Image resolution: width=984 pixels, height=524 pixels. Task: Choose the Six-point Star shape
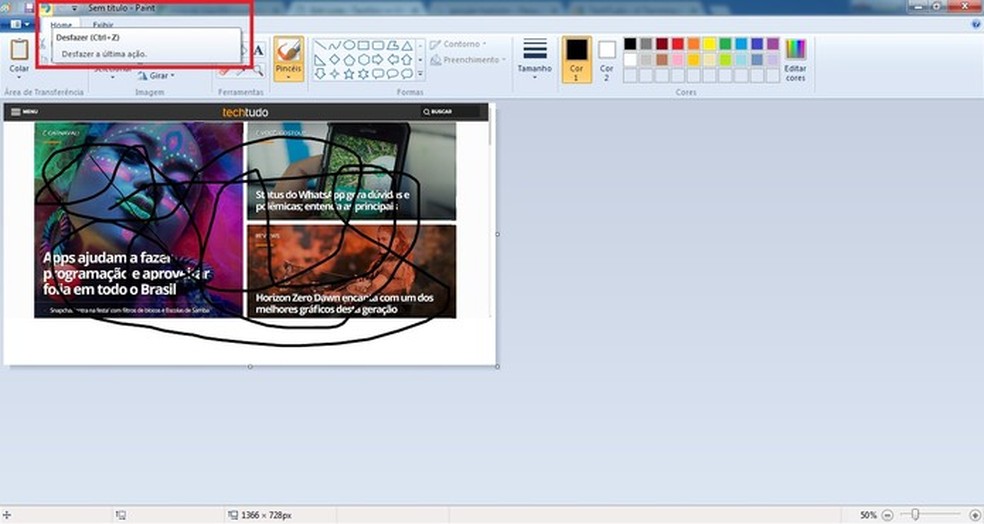363,73
